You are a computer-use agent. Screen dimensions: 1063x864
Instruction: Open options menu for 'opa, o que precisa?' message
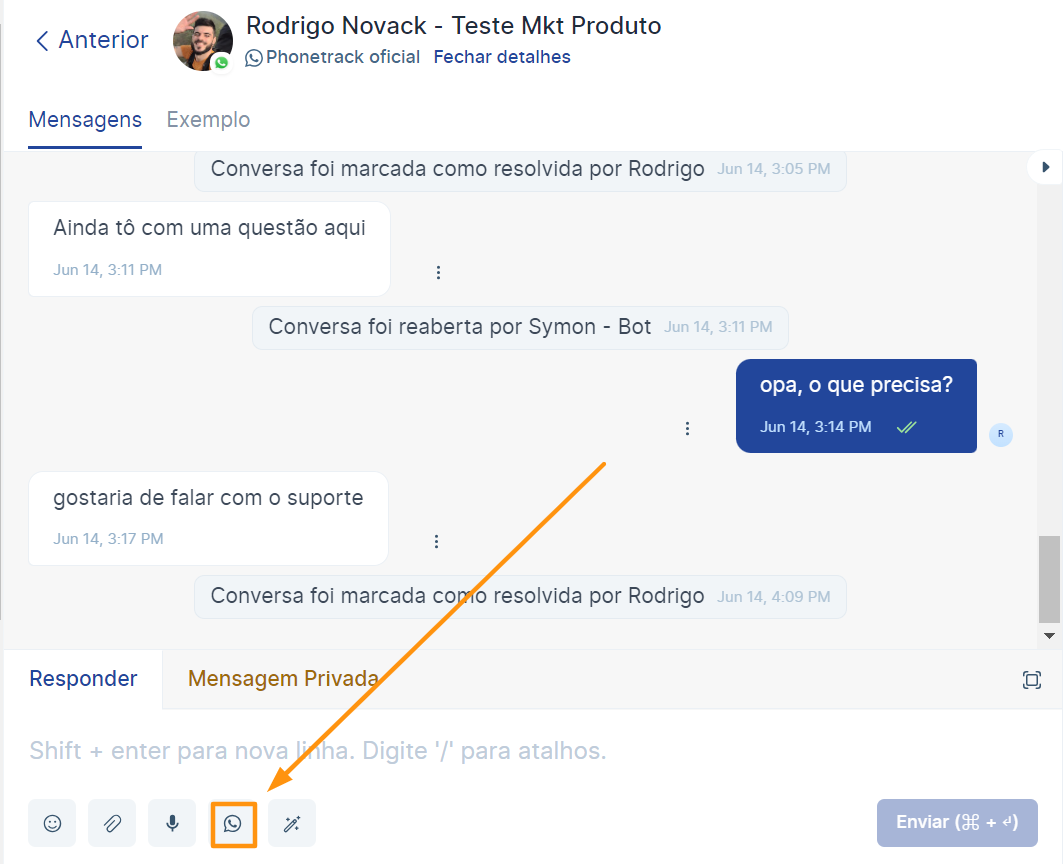(687, 428)
